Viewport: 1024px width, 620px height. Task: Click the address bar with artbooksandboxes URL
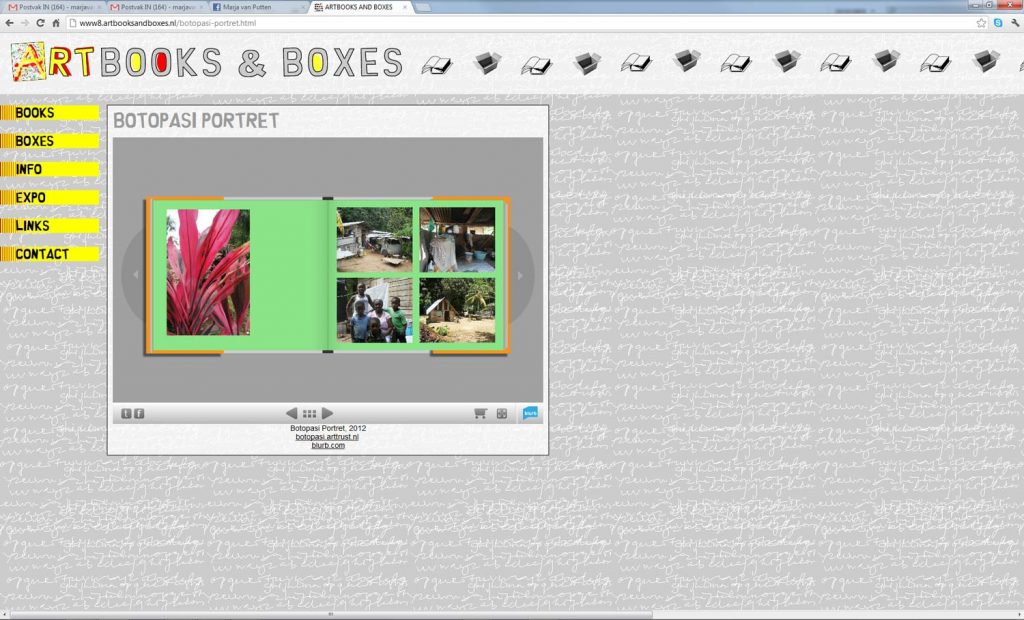(x=520, y=23)
